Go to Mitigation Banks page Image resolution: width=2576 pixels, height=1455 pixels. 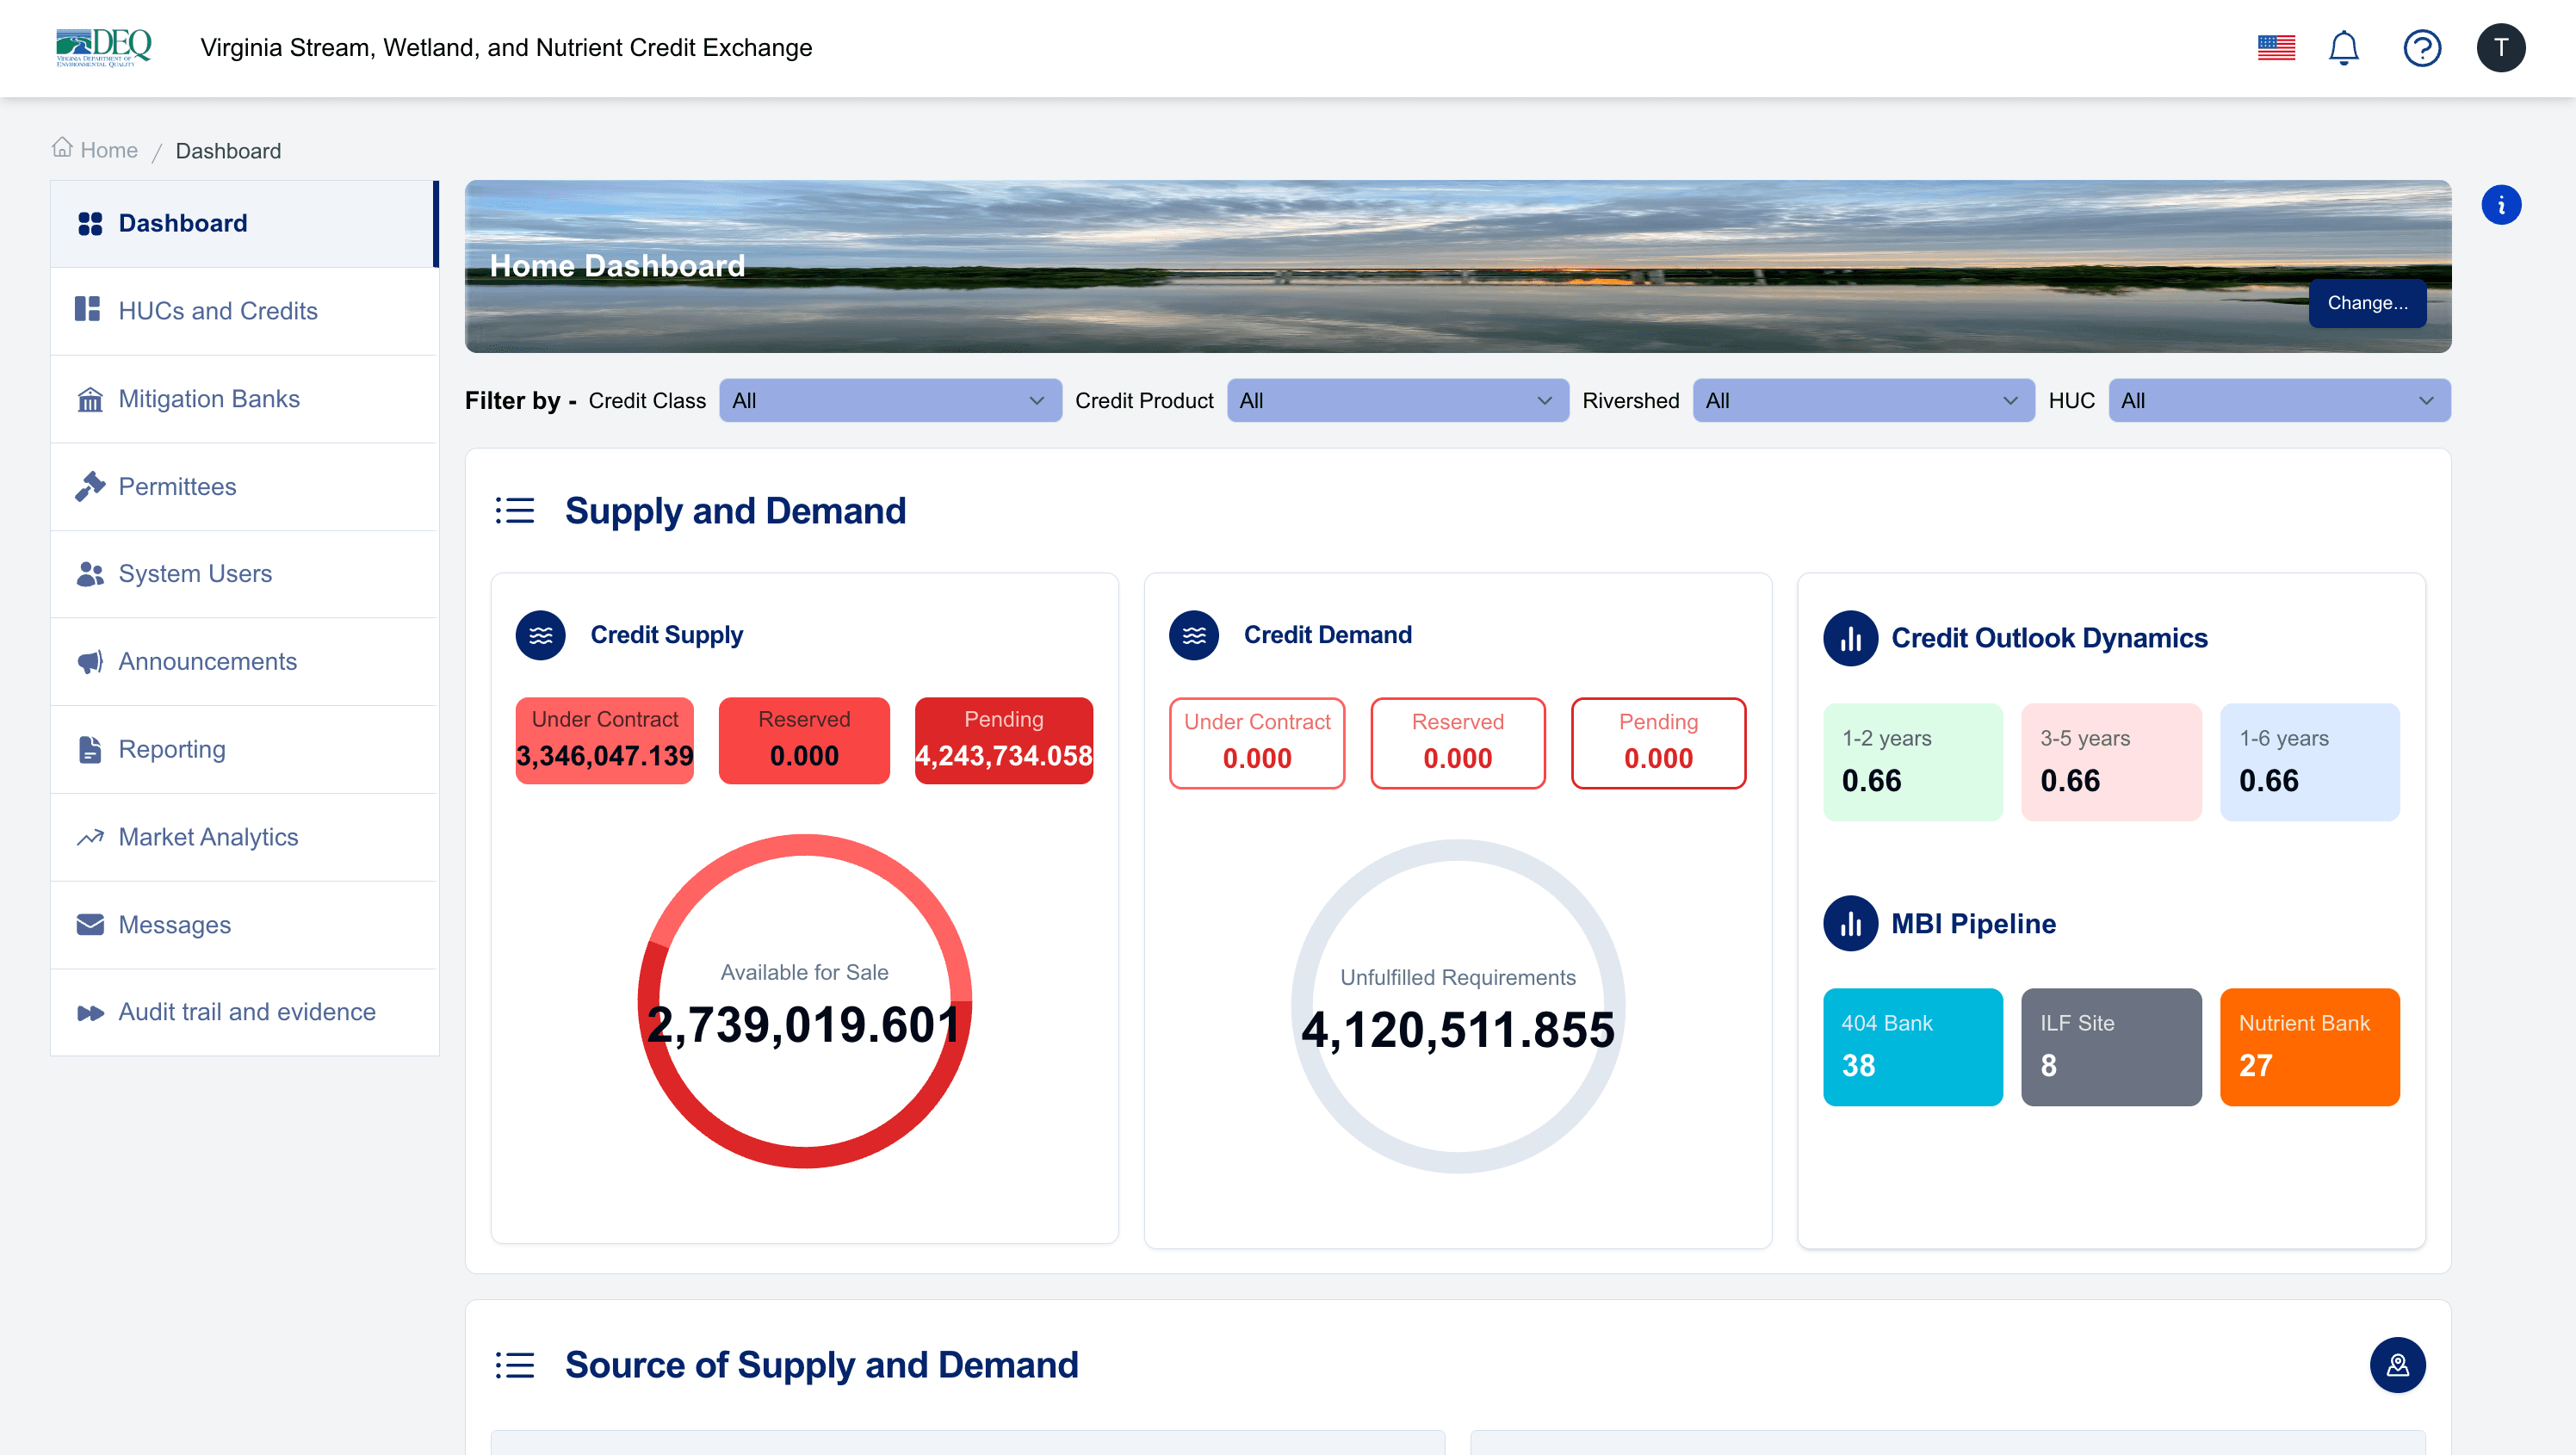click(x=208, y=399)
